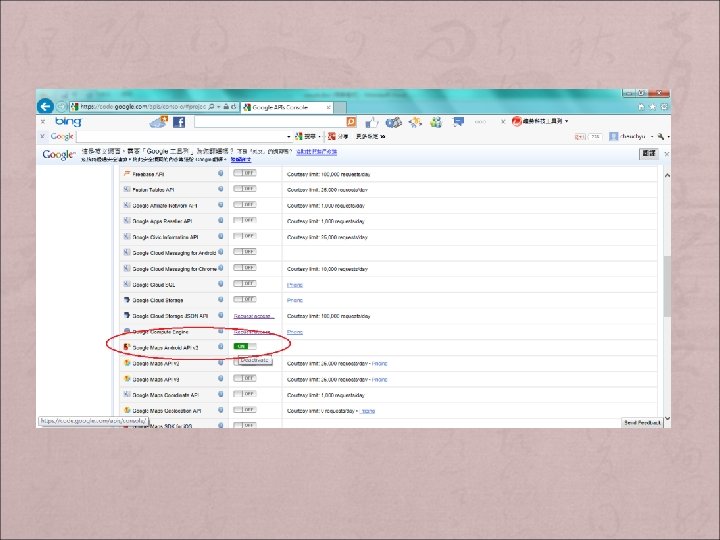The width and height of the screenshot is (720, 540).
Task: Click the scrollbar down arrow
Action: [667, 418]
